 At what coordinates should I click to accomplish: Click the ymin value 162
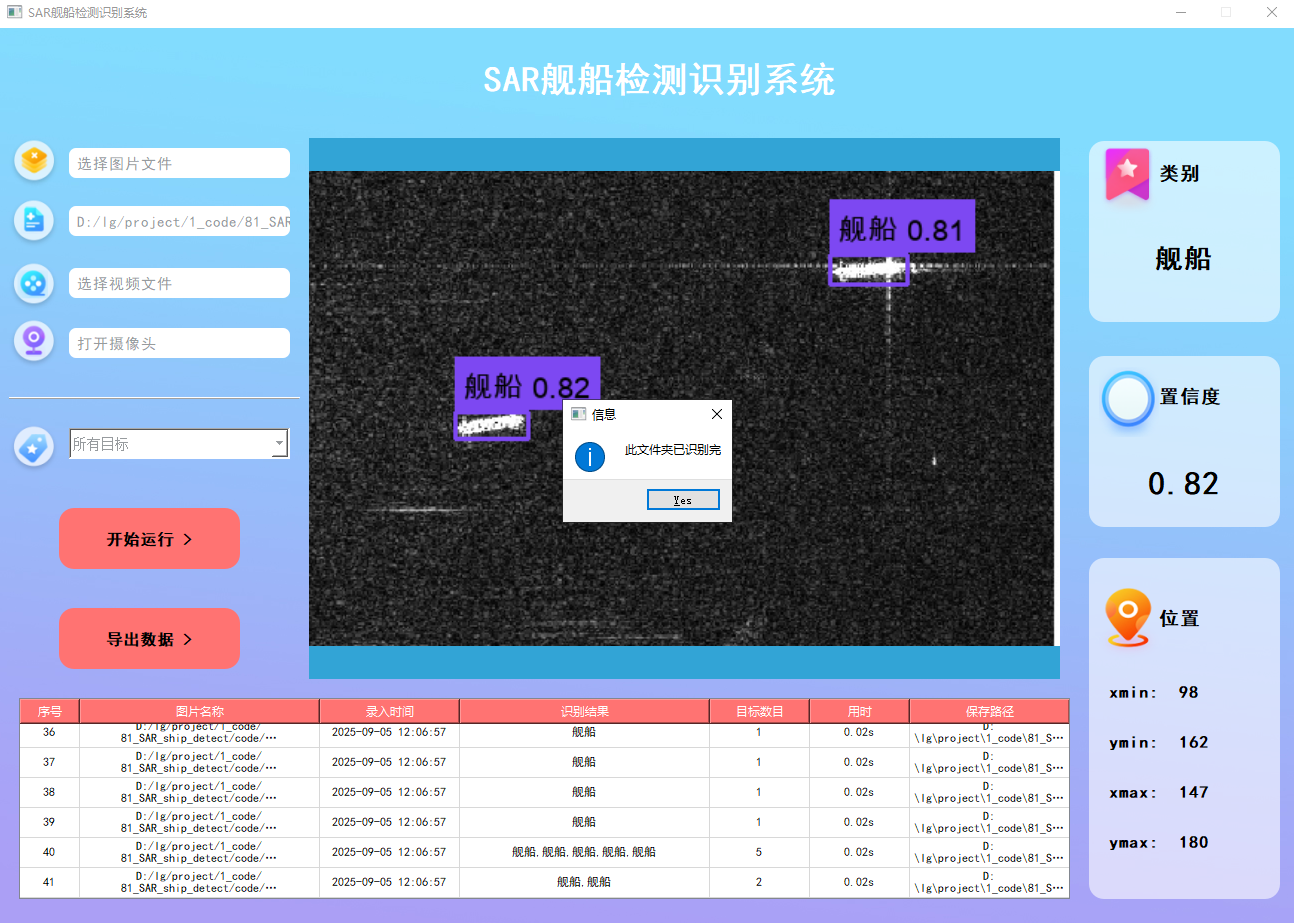tap(1193, 742)
